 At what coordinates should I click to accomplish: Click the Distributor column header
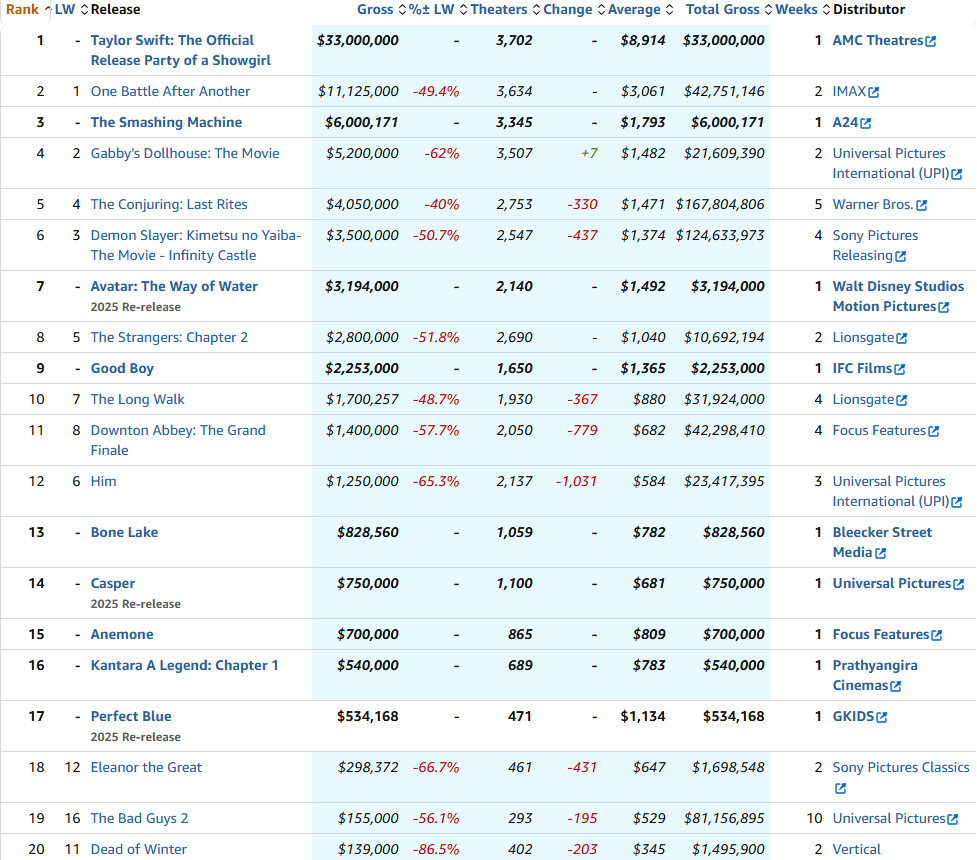(868, 9)
